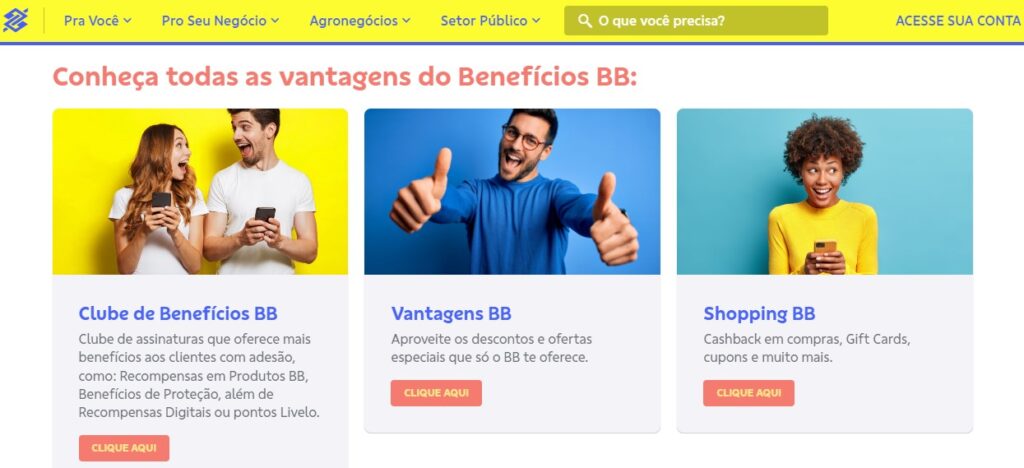The width and height of the screenshot is (1024, 468).
Task: Click CLIQUE AQUI under Clube de Benefícios BB
Action: tap(124, 448)
